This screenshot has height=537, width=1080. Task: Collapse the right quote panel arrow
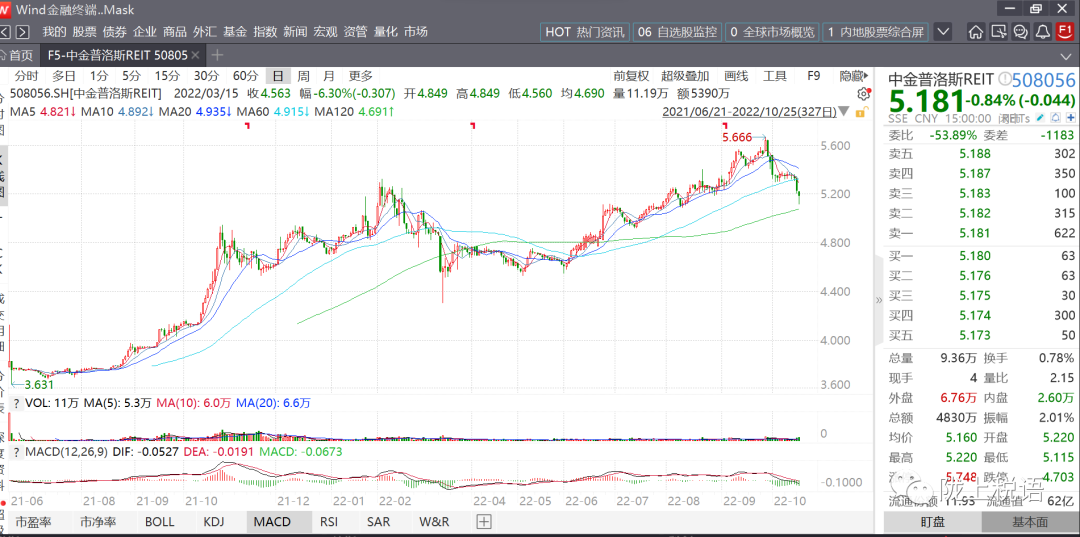[x=878, y=300]
